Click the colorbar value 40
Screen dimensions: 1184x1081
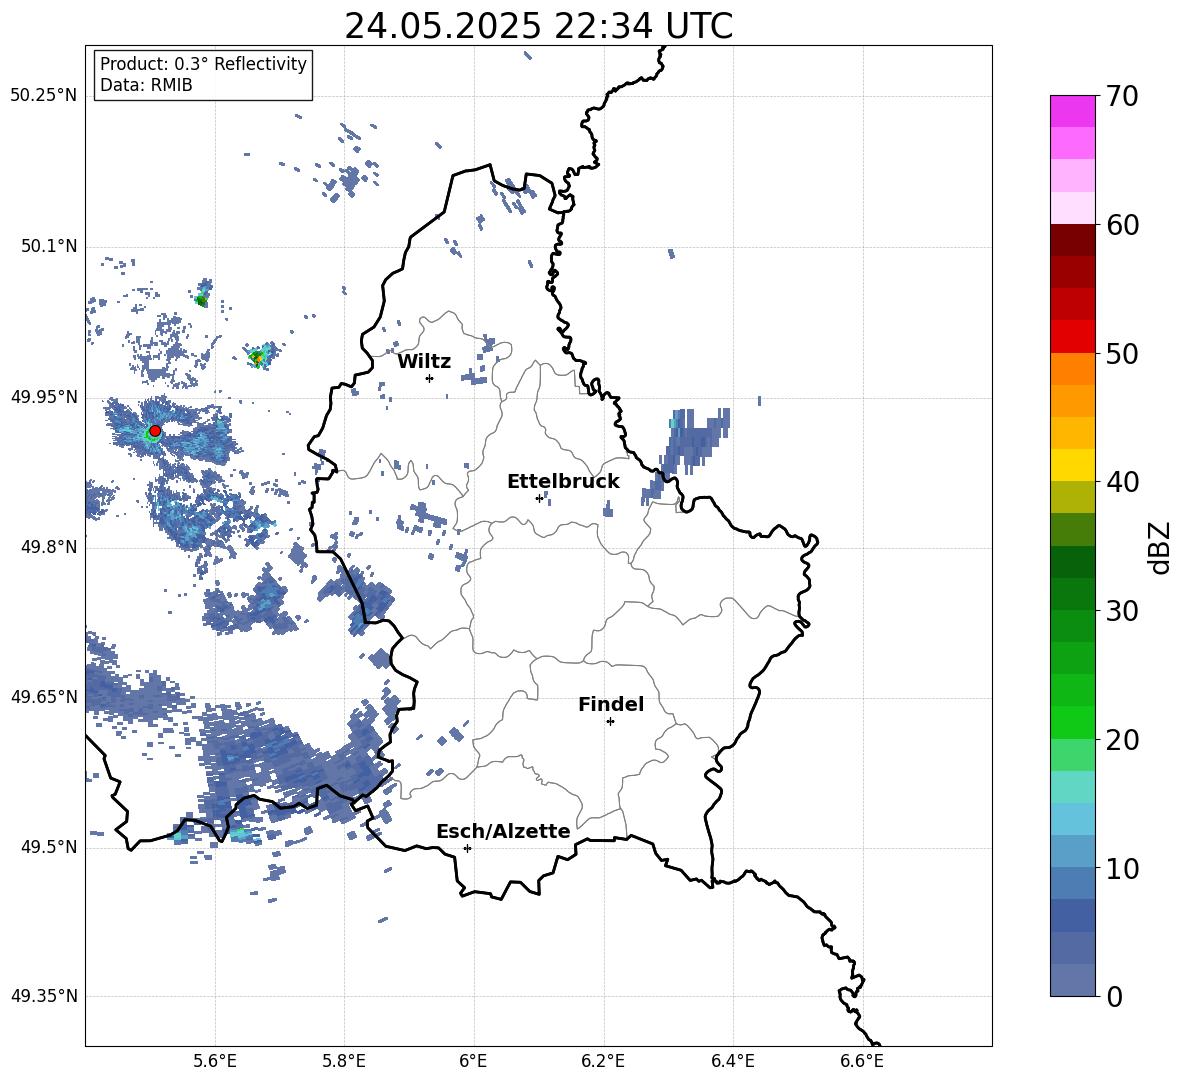click(x=1122, y=482)
